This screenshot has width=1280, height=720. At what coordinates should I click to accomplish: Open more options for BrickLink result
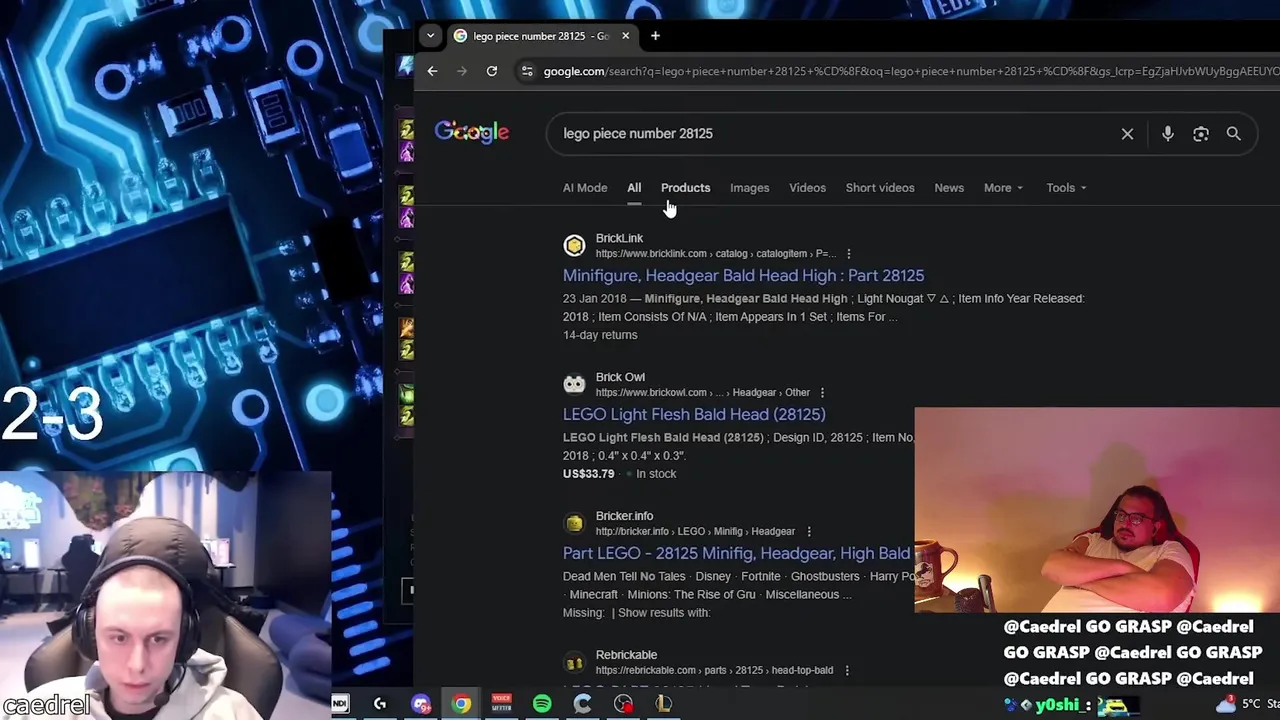[x=848, y=254]
